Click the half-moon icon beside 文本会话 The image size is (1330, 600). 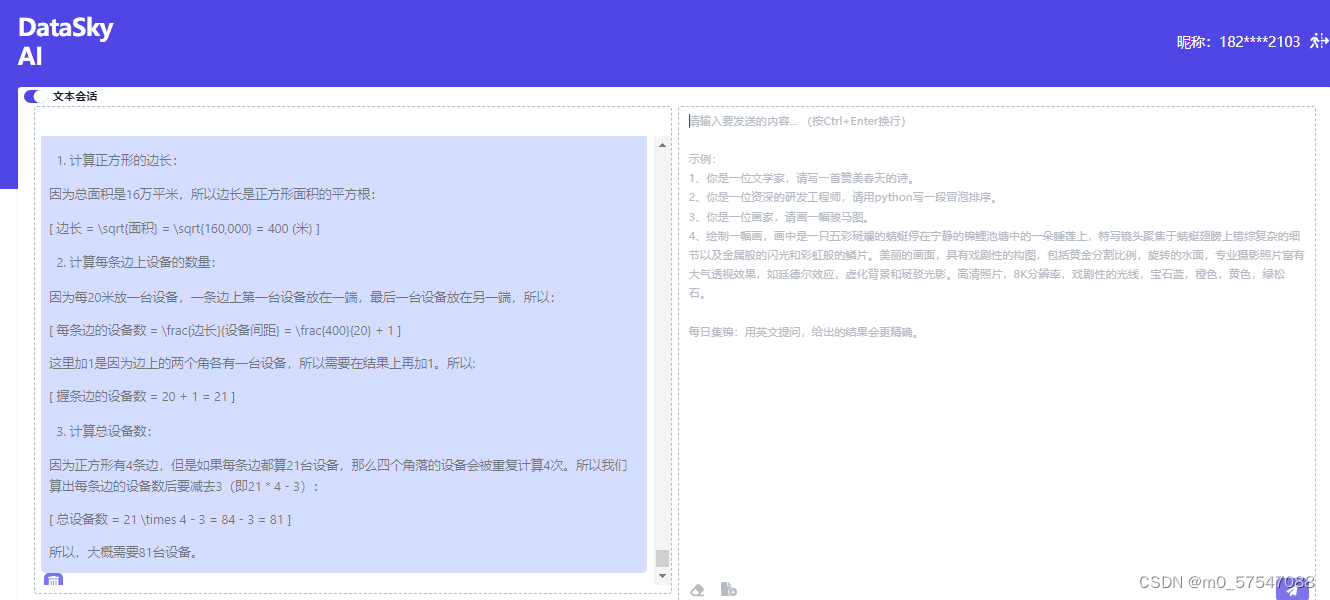coord(33,95)
